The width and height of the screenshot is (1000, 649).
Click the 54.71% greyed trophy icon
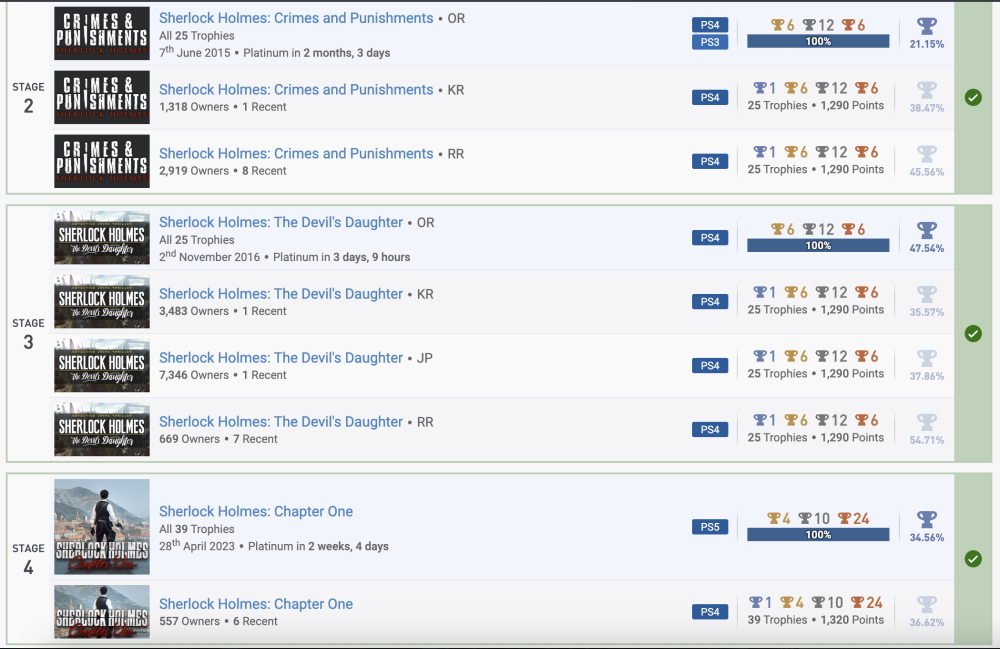coord(927,423)
